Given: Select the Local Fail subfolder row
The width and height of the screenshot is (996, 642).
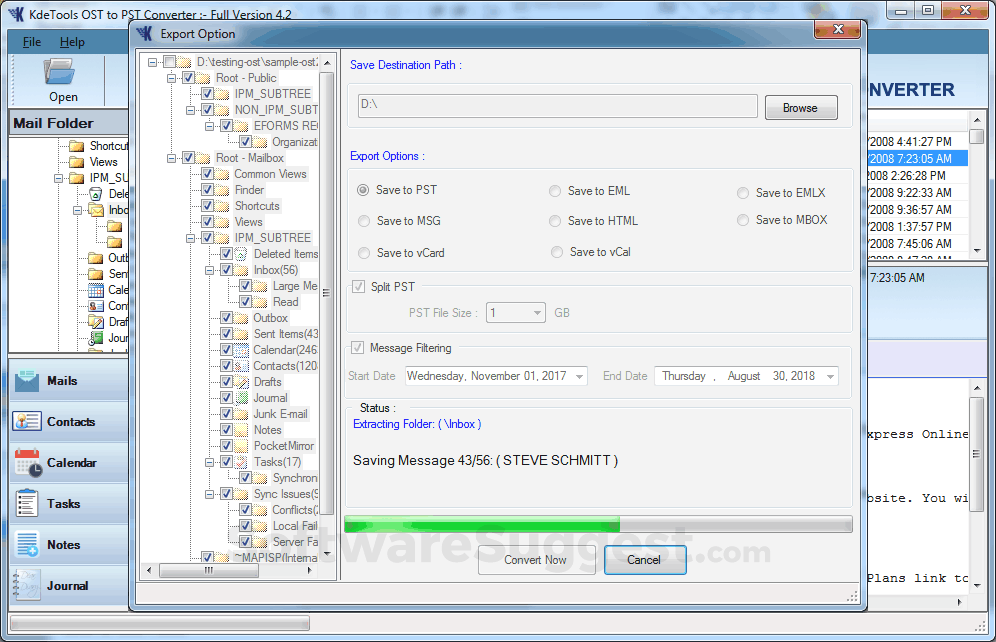Looking at the screenshot, I should pyautogui.click(x=295, y=526).
